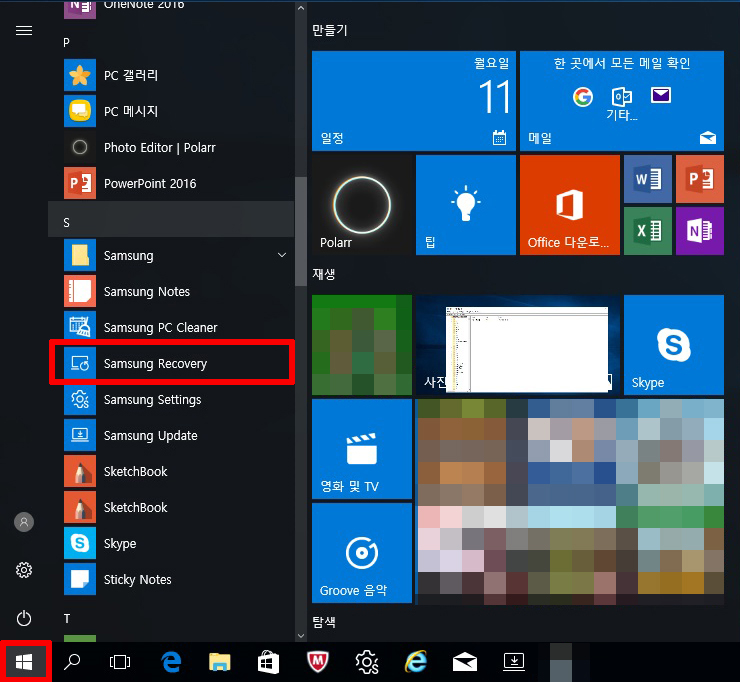Click the app list scroll up arrow
The image size is (740, 682).
(301, 8)
